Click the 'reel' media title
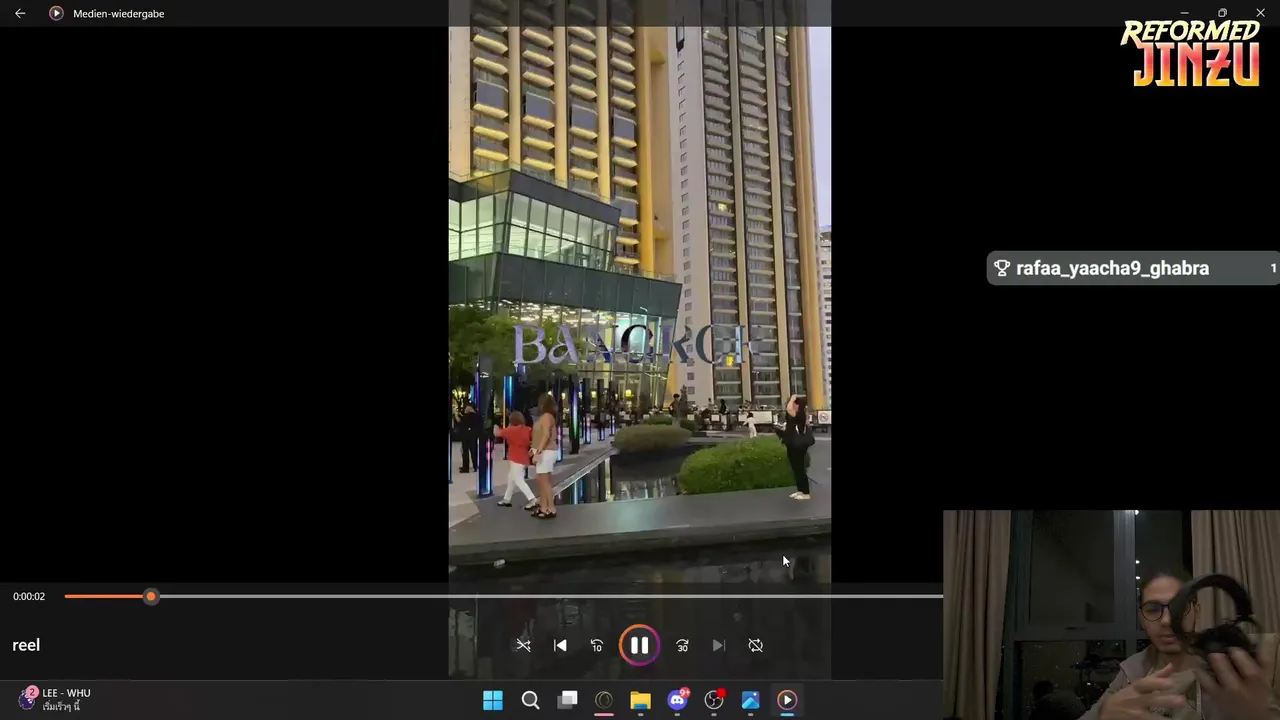1280x720 pixels. pyautogui.click(x=26, y=645)
